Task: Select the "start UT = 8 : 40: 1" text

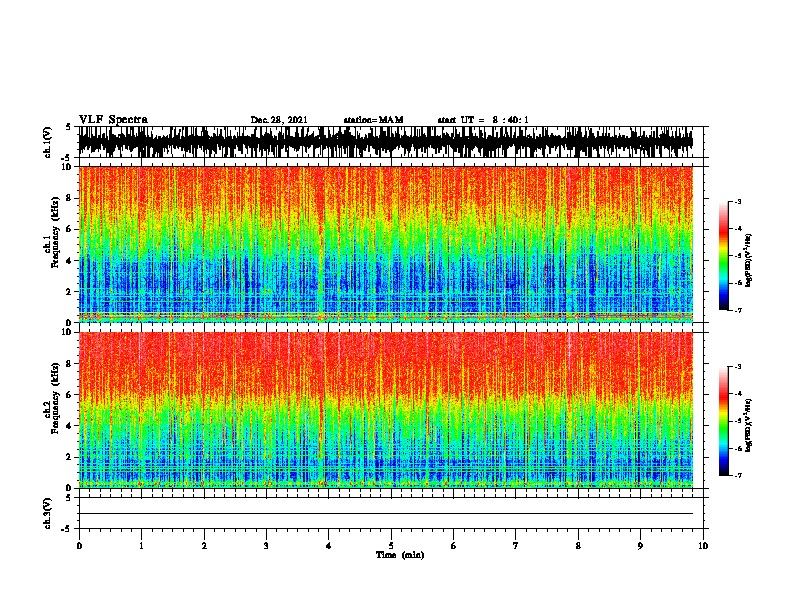Action: point(483,120)
